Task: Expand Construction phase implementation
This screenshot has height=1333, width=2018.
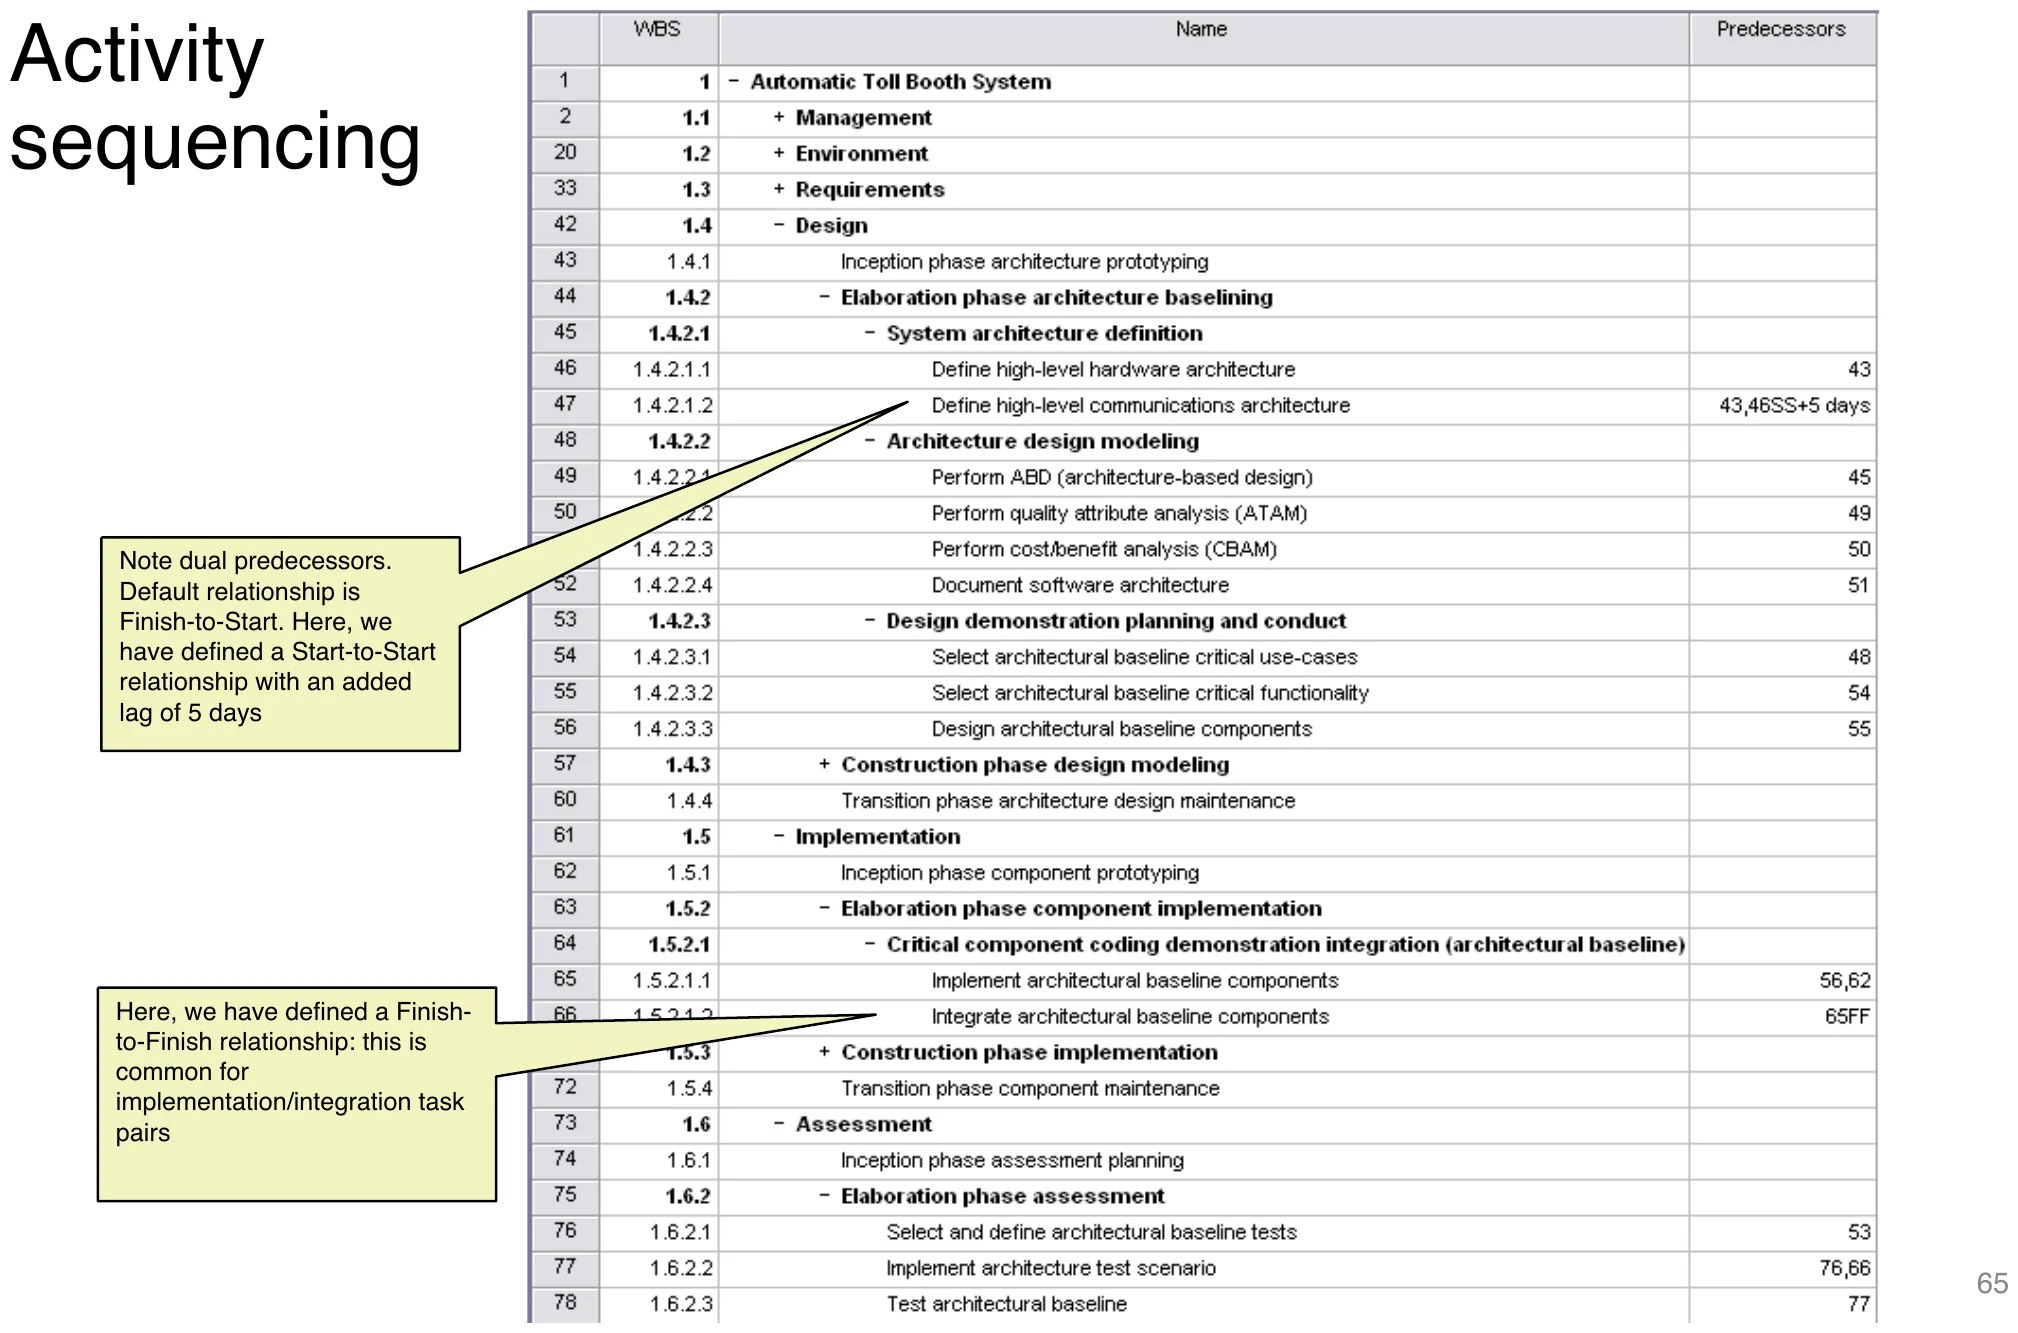Action: (x=824, y=1052)
